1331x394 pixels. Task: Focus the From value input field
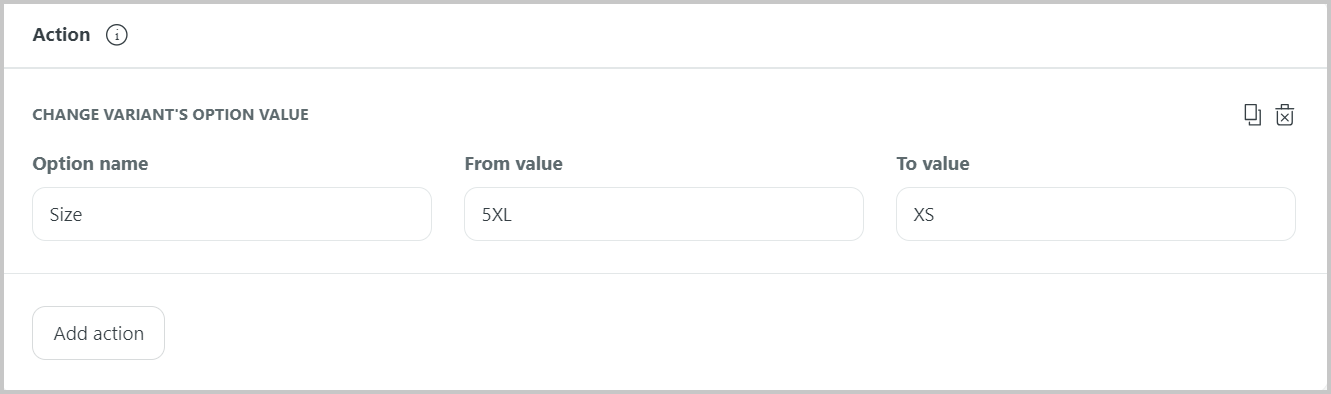coord(664,214)
